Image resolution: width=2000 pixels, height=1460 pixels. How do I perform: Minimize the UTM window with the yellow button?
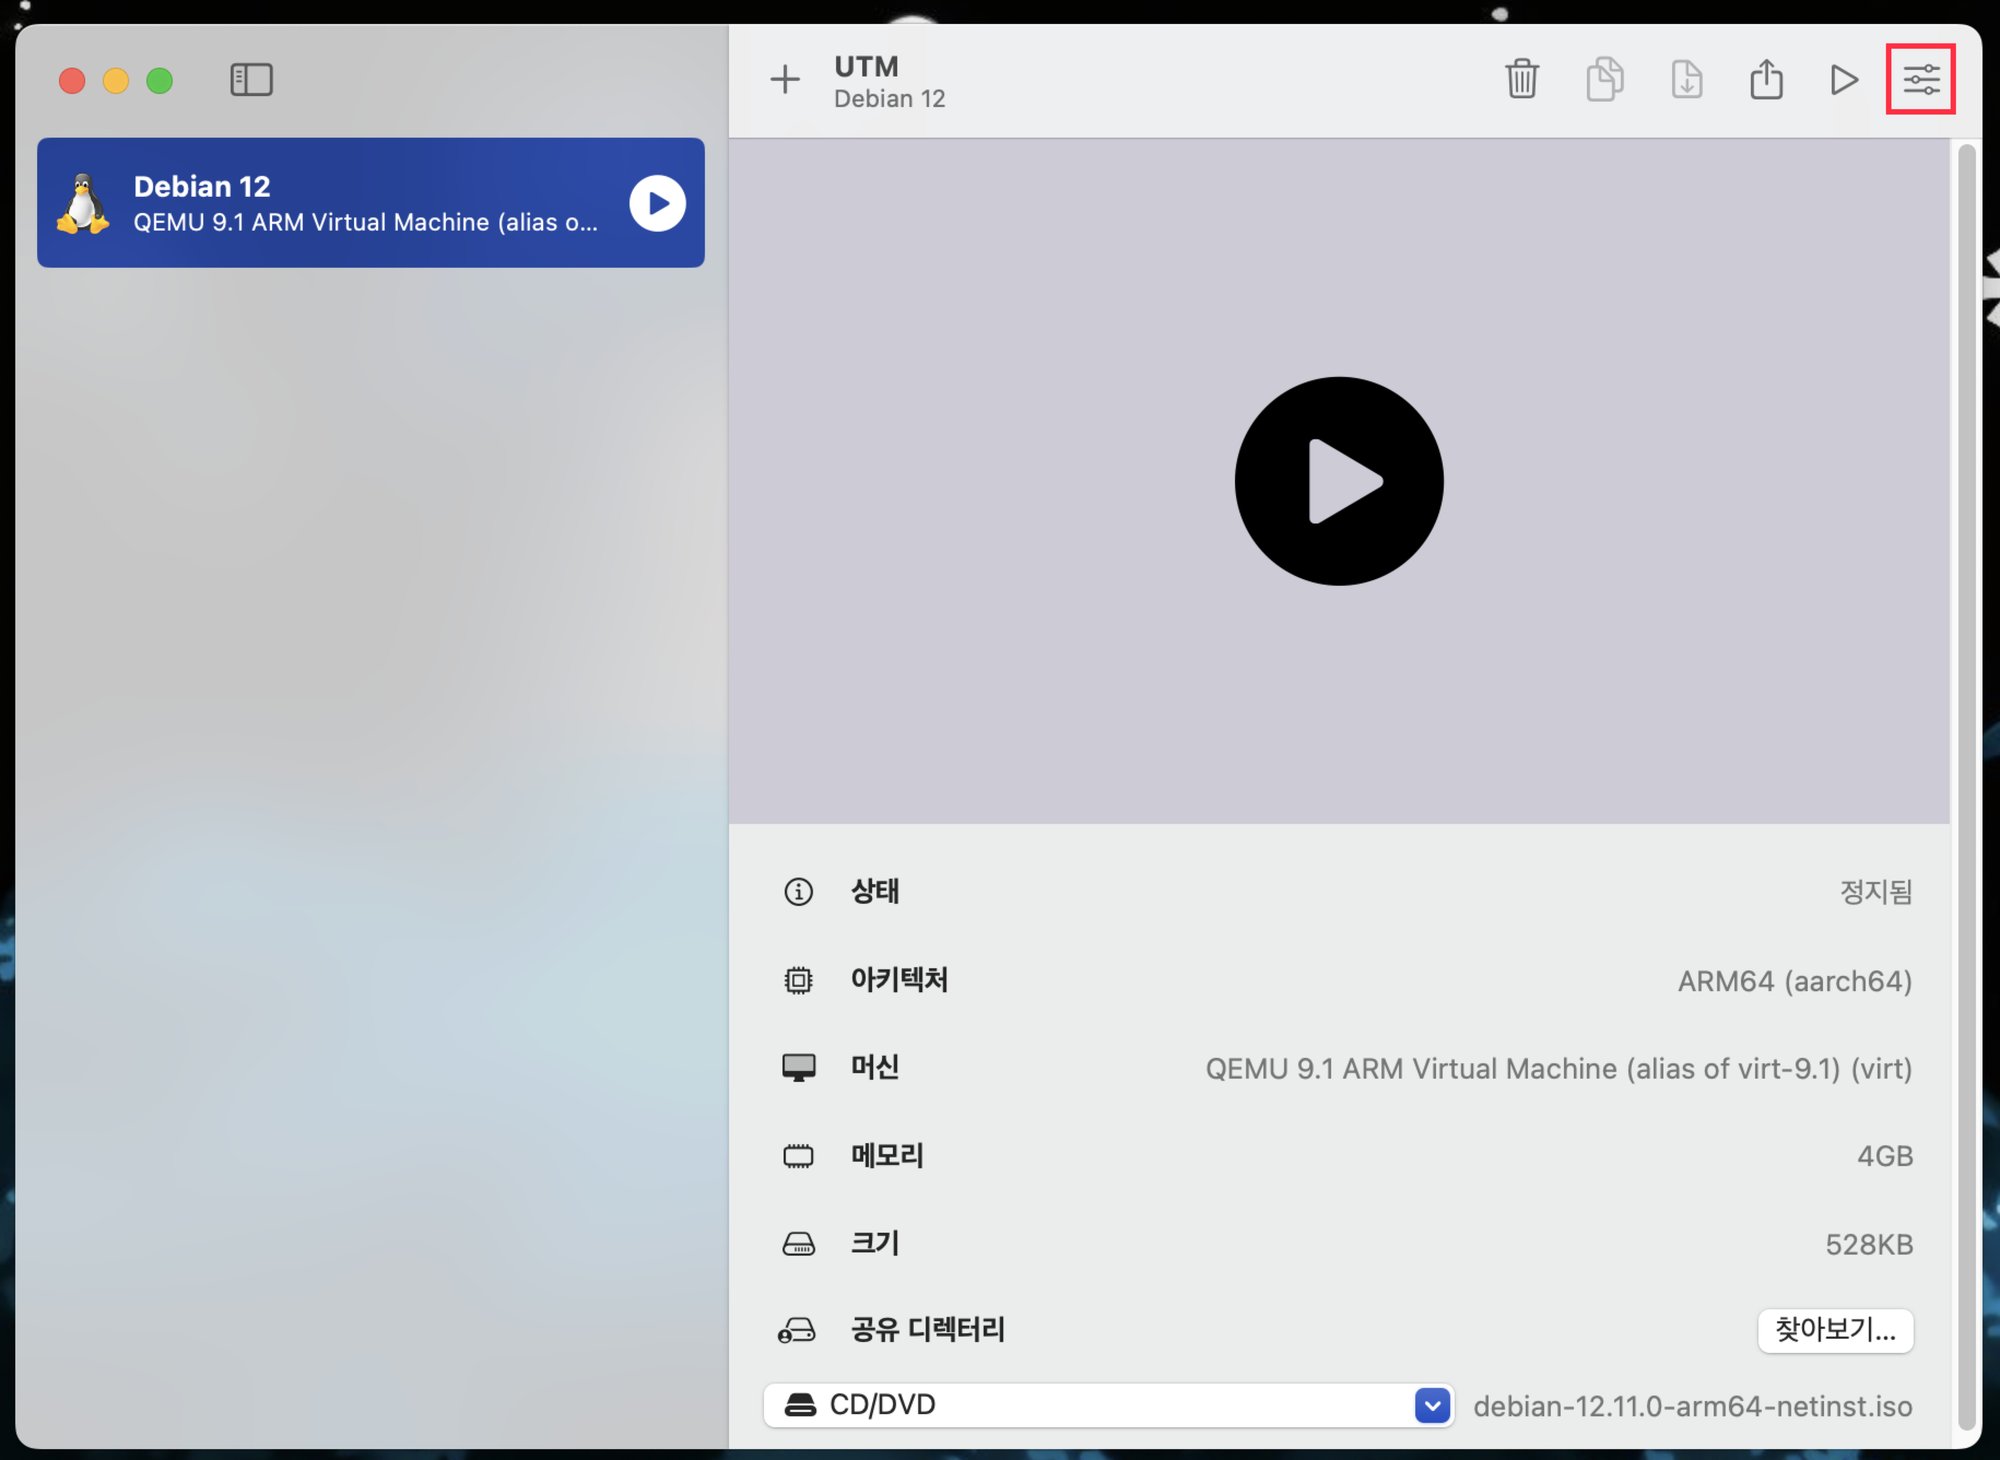[116, 80]
